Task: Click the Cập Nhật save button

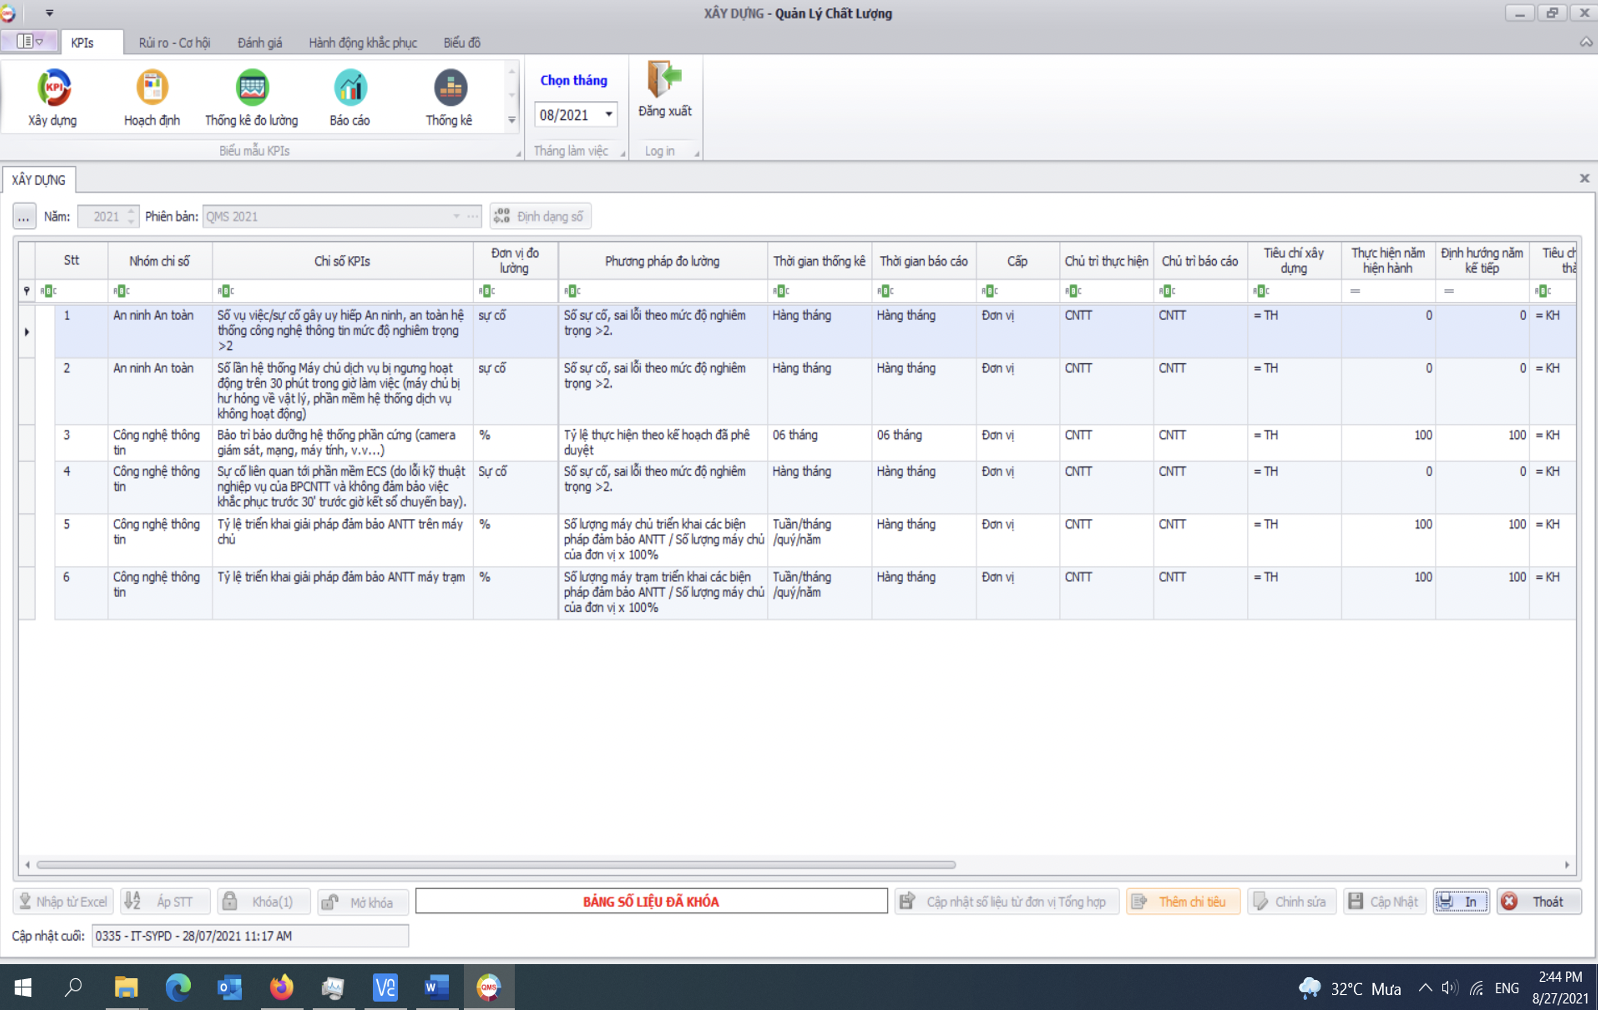Action: tap(1385, 901)
